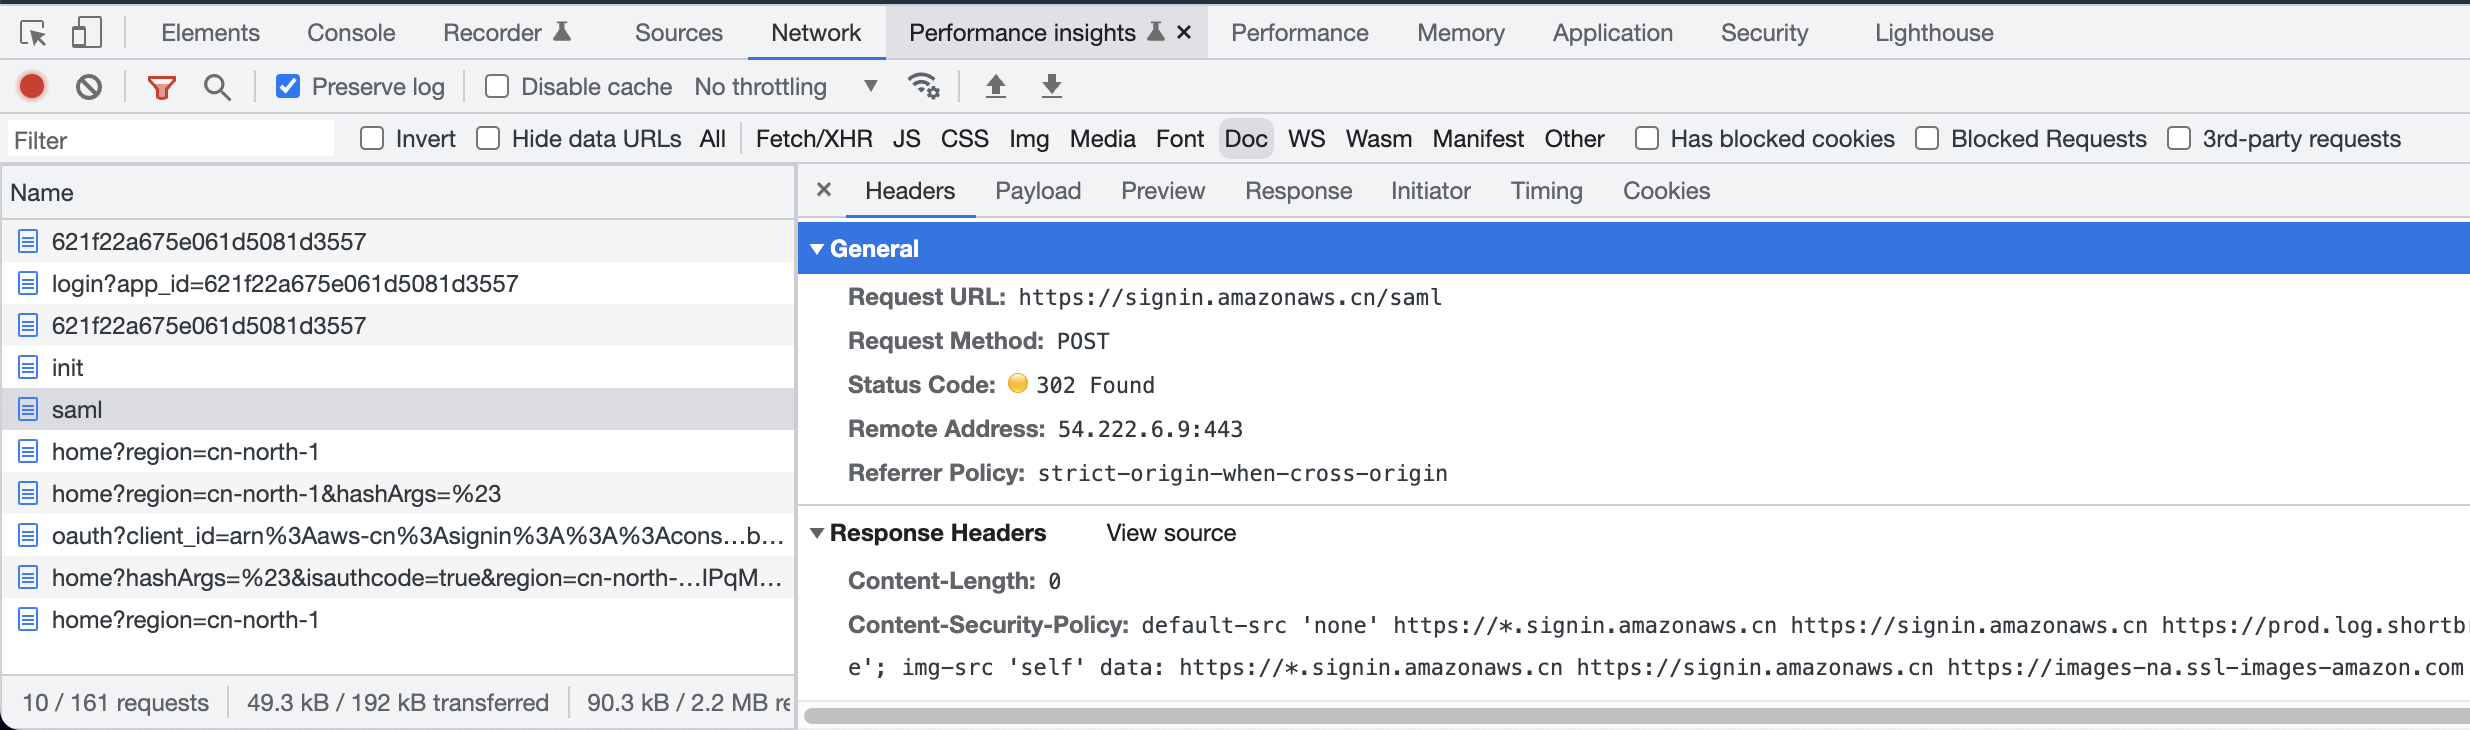
Task: Switch to the Payload tab
Action: point(1037,190)
